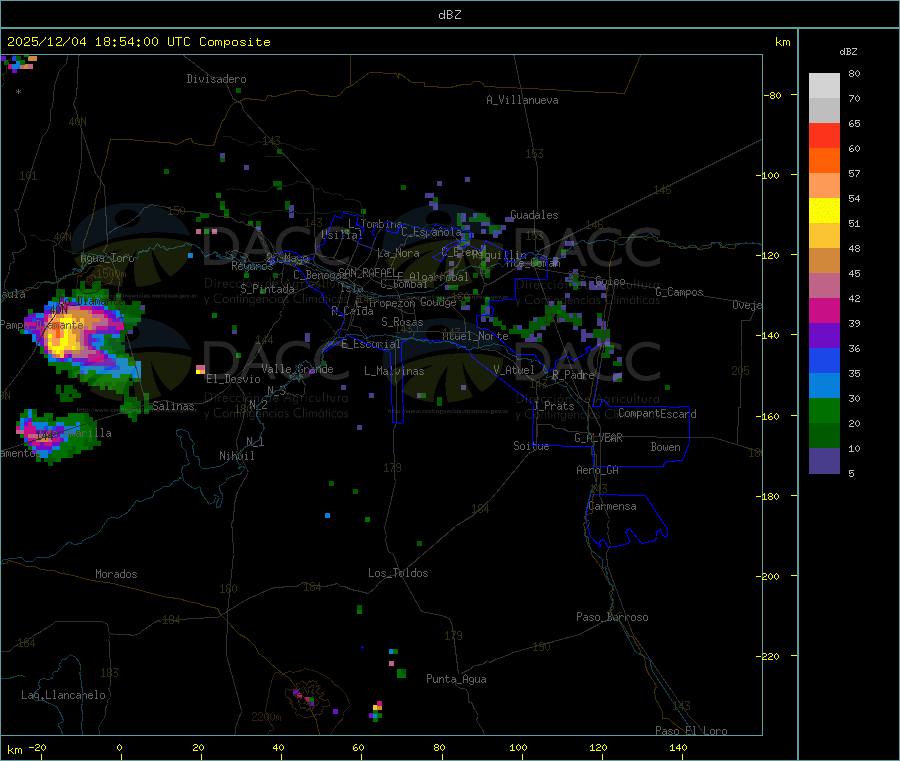This screenshot has width=900, height=761.
Task: Click the R_Padre label
Action: [573, 375]
